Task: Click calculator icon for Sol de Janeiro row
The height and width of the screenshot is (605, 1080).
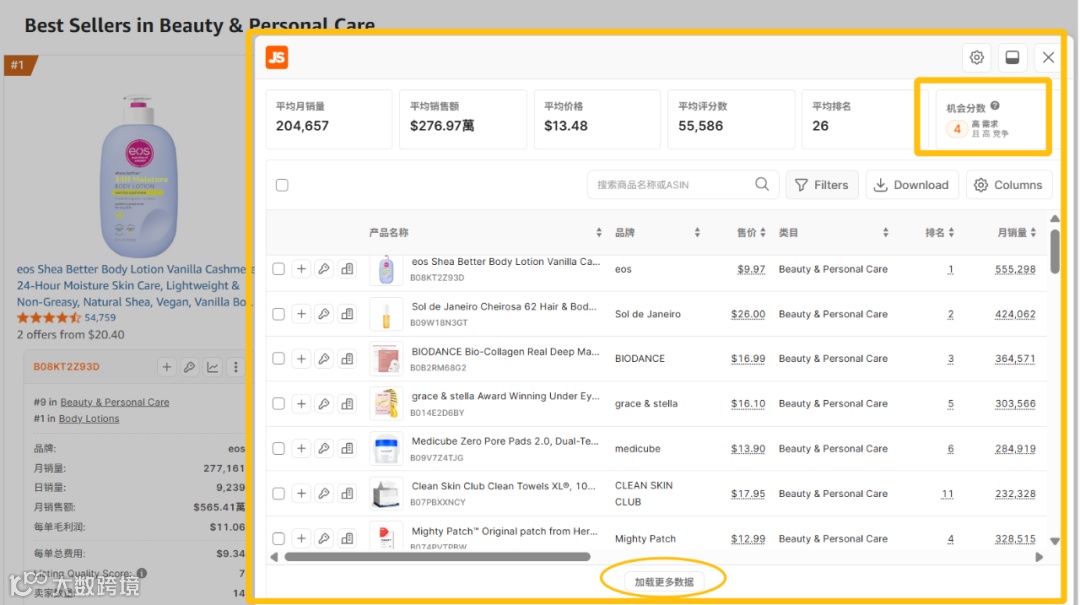Action: (x=347, y=314)
